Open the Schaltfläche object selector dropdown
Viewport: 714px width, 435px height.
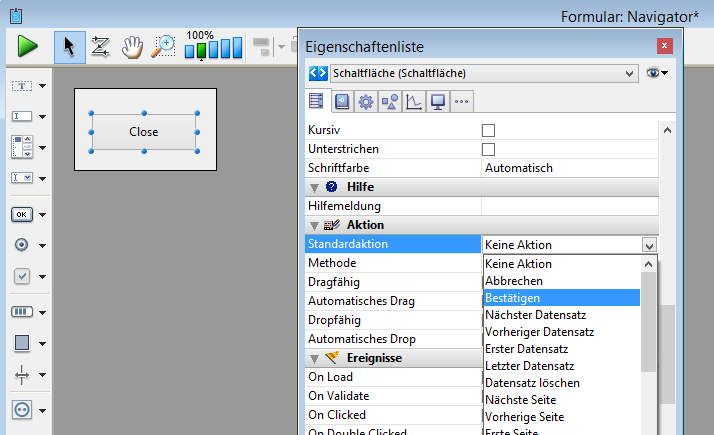pyautogui.click(x=629, y=73)
